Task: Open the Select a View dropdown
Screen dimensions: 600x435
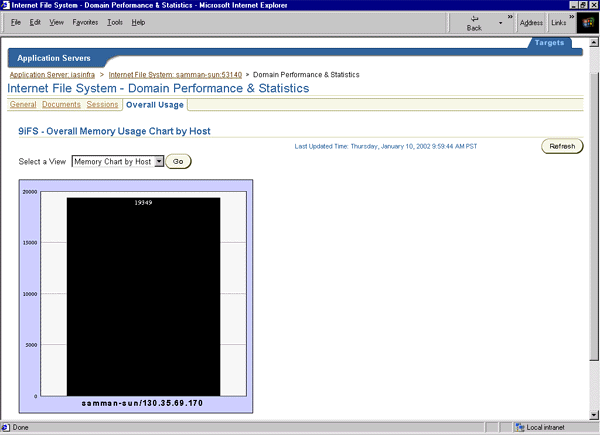Action: pyautogui.click(x=117, y=161)
